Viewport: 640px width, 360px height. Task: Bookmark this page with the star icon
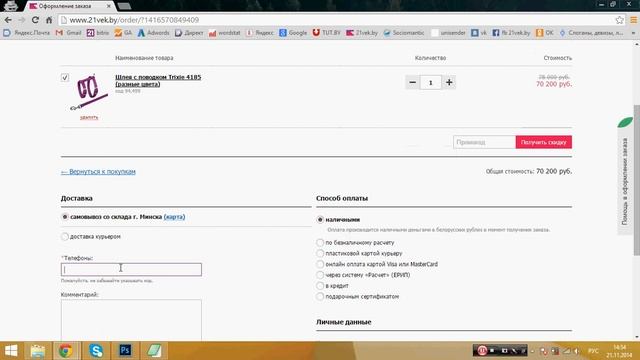(x=620, y=20)
